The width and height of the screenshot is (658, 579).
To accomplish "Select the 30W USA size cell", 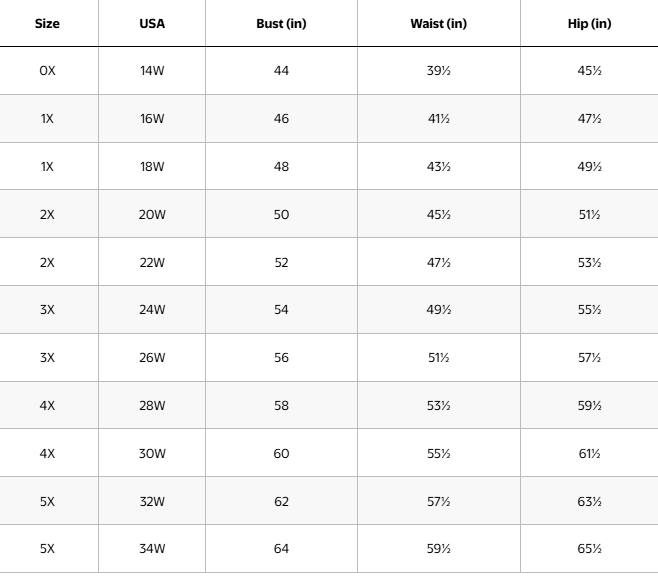I will point(152,453).
